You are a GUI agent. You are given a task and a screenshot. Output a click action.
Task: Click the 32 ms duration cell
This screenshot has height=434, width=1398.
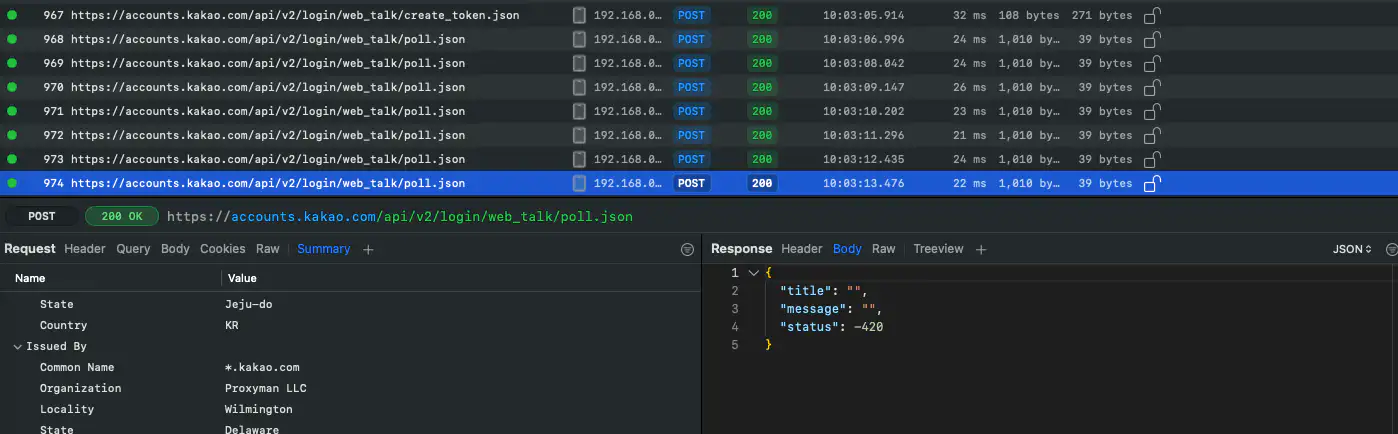click(969, 15)
